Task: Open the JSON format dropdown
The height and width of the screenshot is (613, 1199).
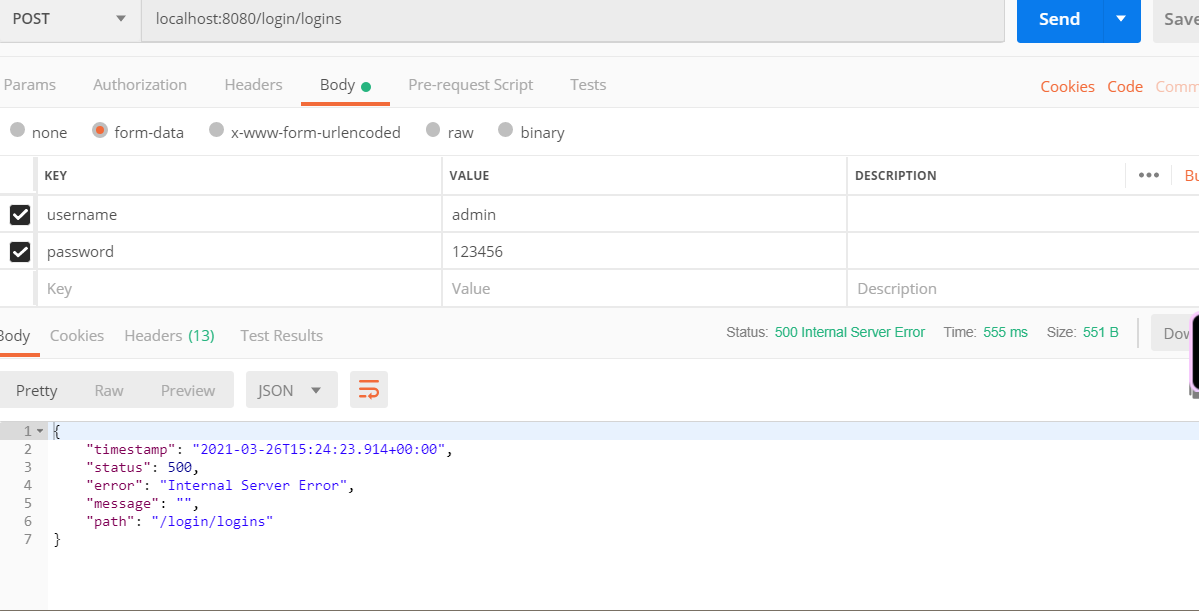Action: (291, 391)
